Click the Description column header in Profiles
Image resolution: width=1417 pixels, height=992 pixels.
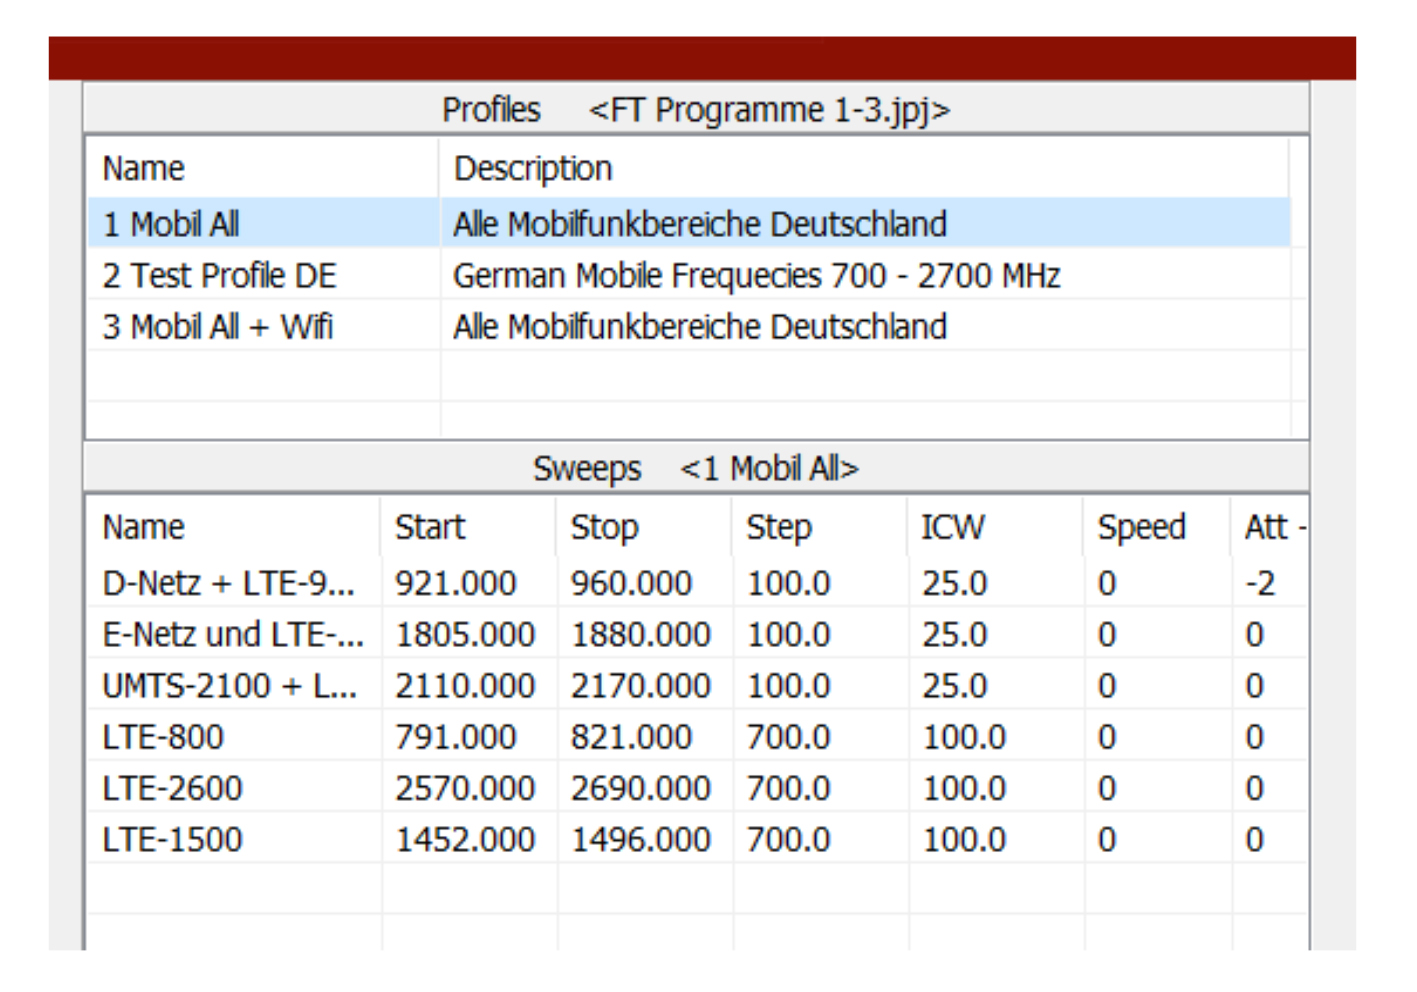tap(533, 168)
